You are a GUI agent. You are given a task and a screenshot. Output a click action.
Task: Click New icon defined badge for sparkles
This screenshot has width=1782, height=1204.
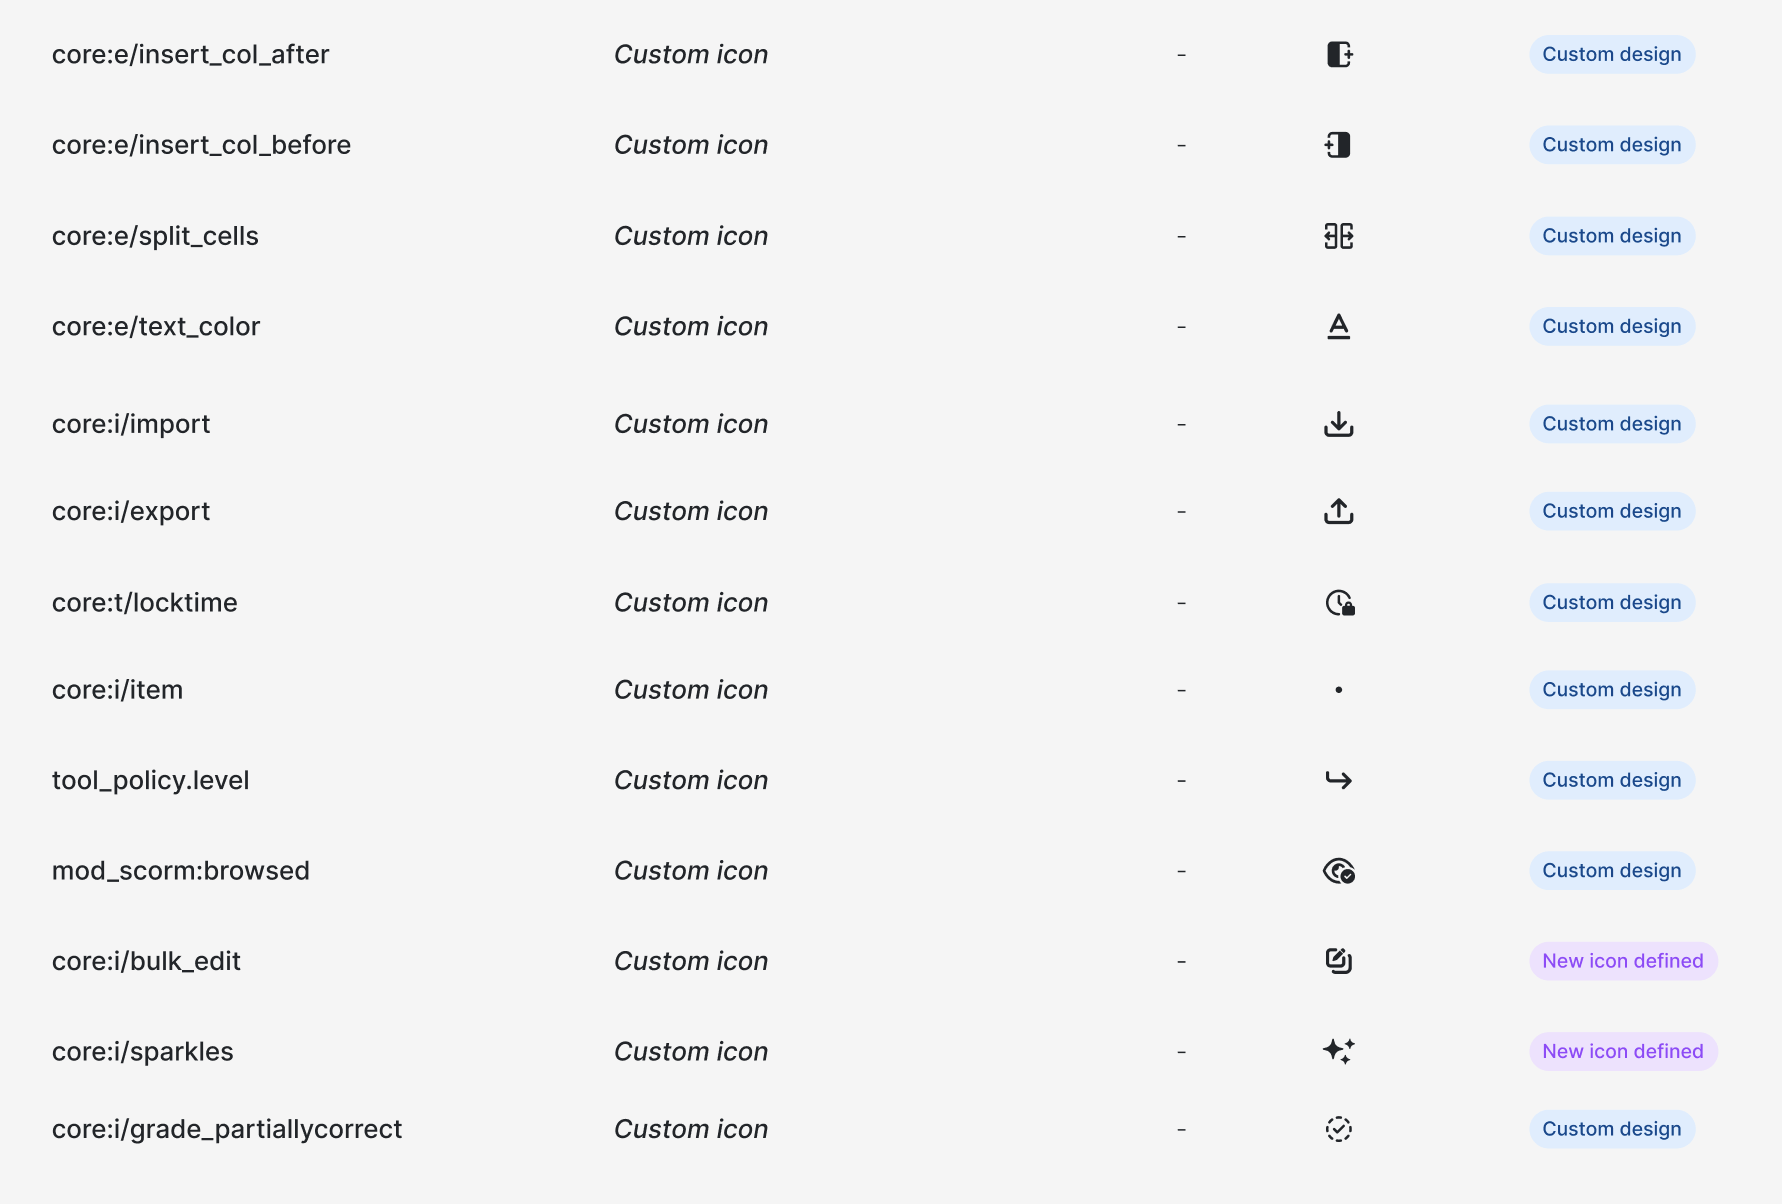pyautogui.click(x=1623, y=1051)
